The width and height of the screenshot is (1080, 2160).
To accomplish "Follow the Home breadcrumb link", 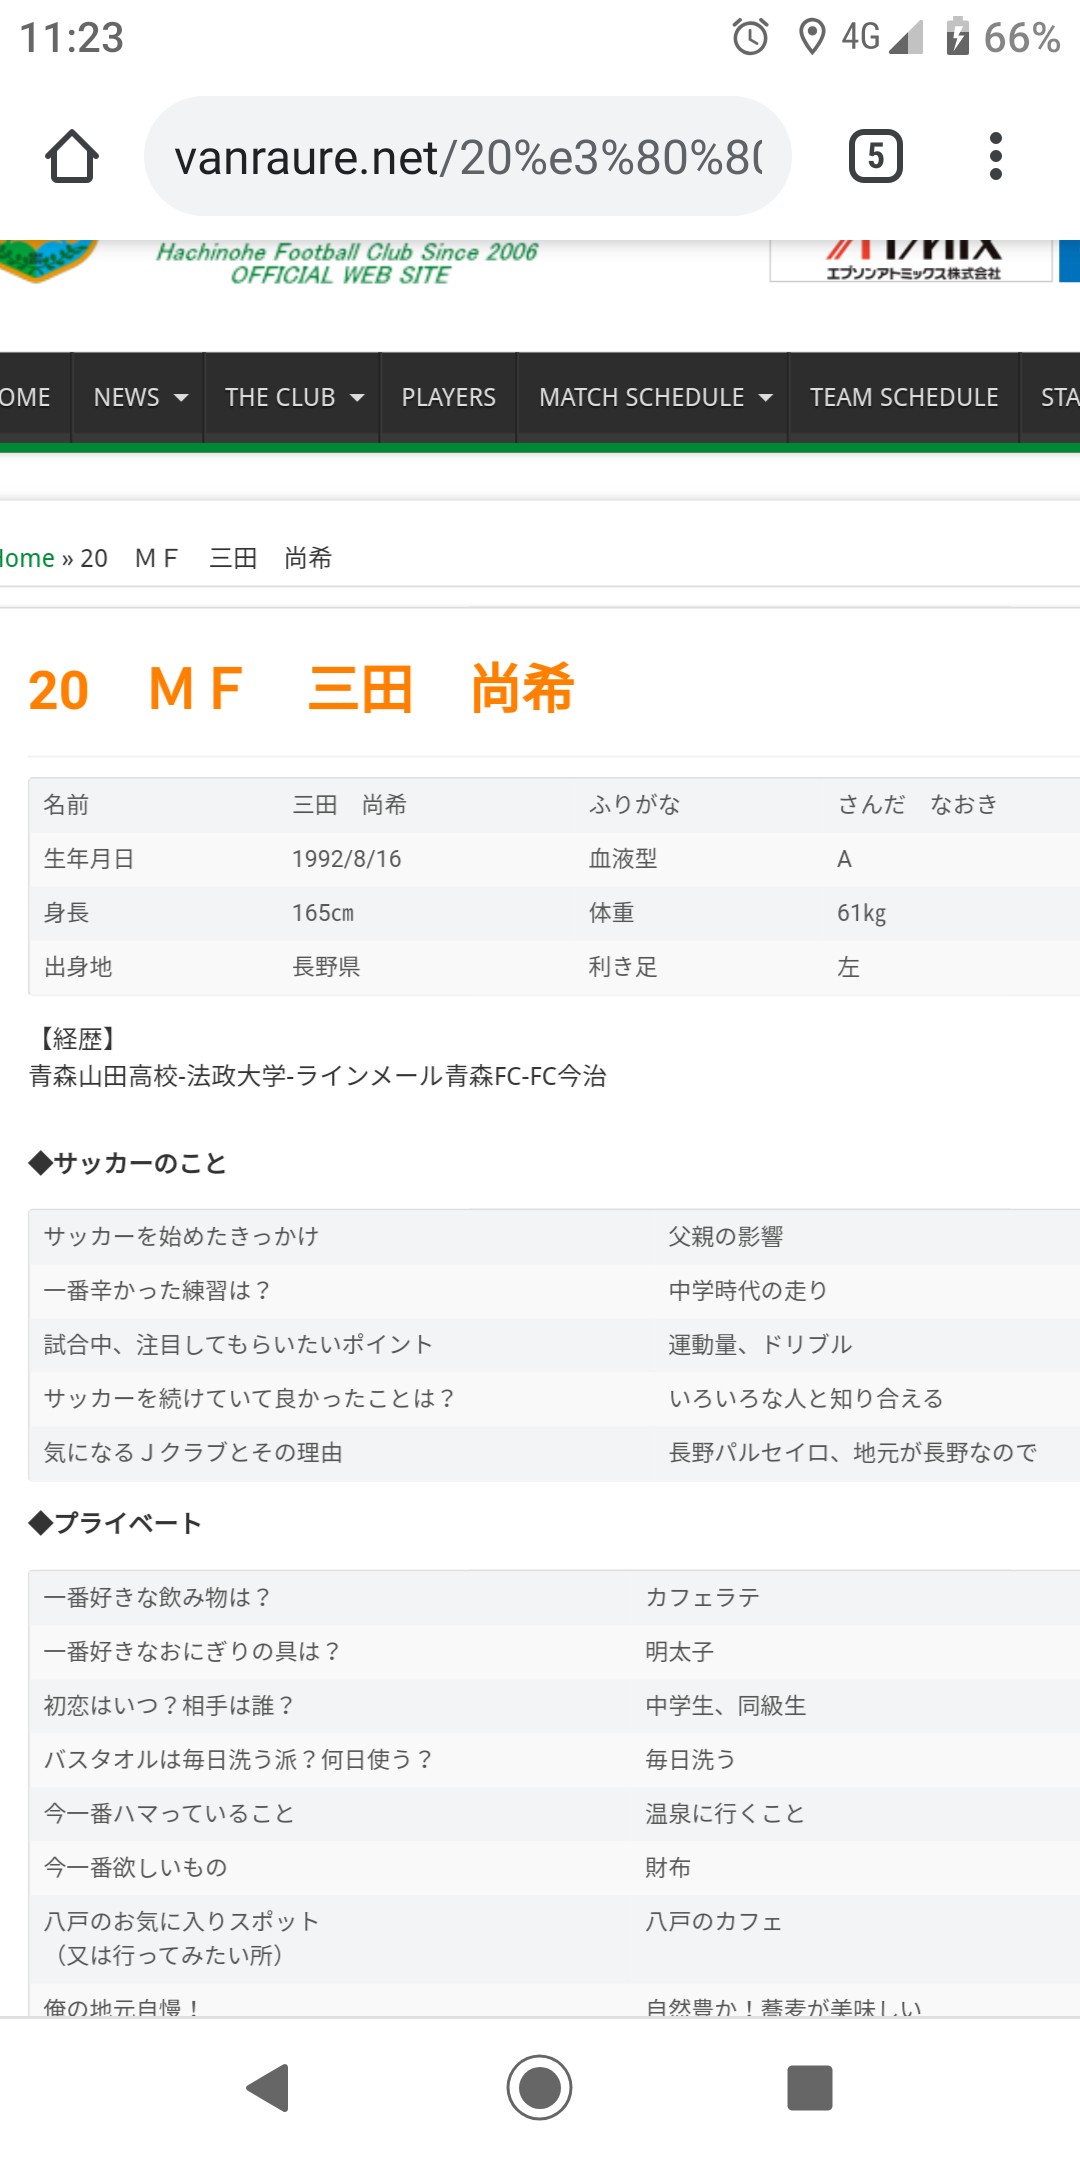I will click(x=27, y=558).
